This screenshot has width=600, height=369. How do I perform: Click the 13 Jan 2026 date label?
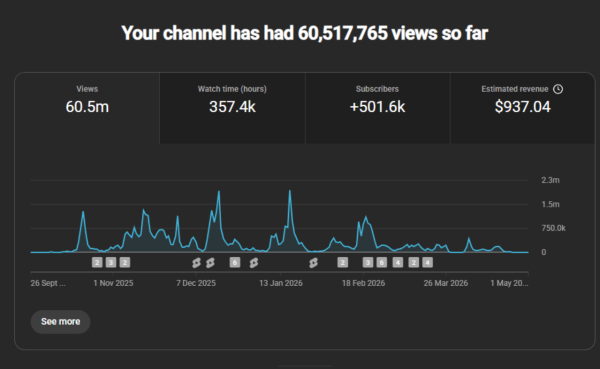click(281, 283)
